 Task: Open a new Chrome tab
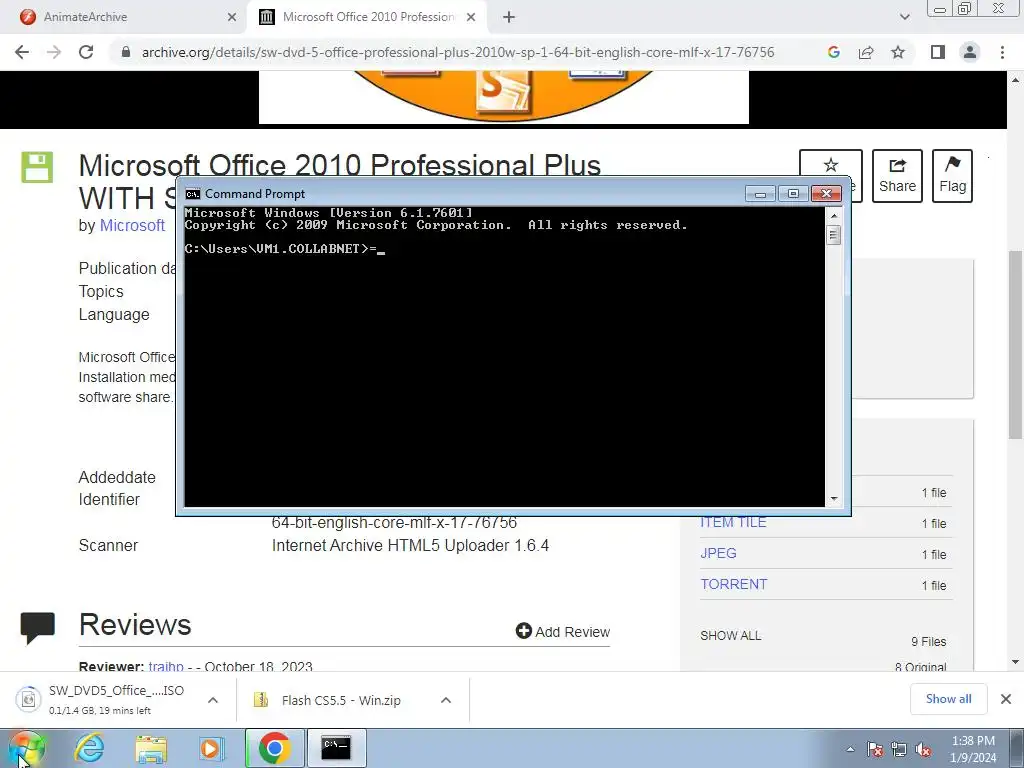point(509,17)
